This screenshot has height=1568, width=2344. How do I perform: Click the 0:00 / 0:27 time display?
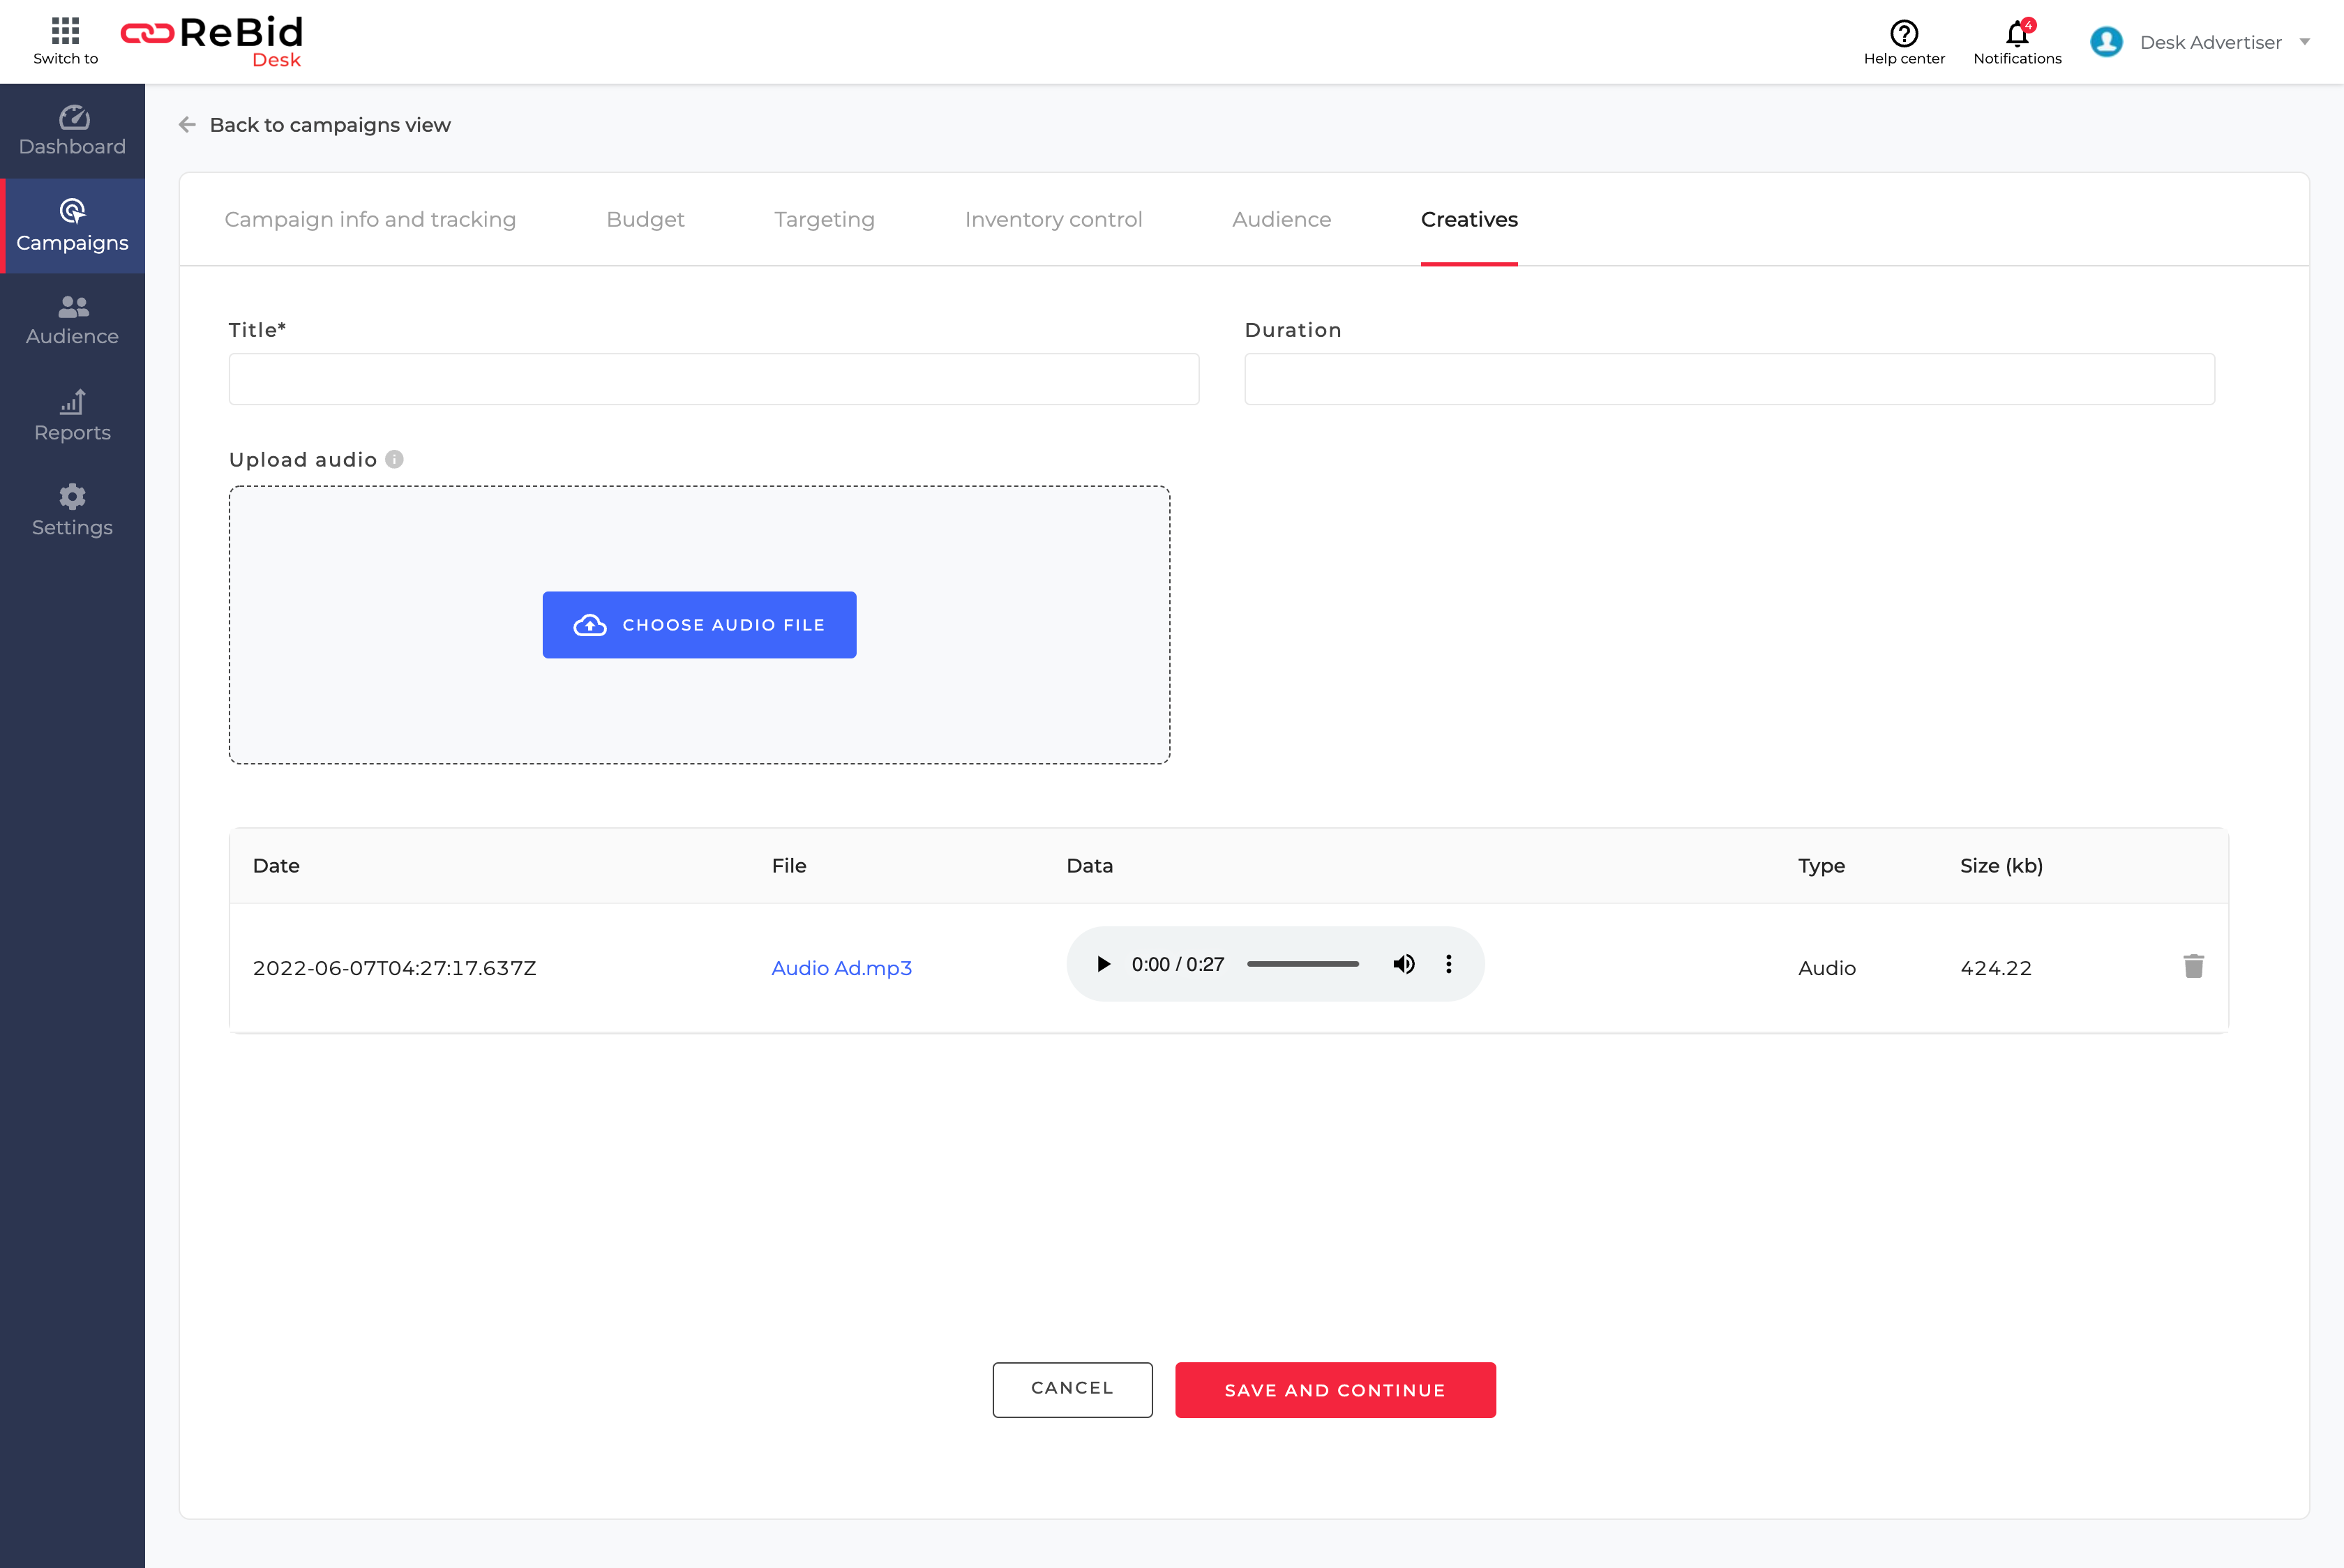[1178, 964]
